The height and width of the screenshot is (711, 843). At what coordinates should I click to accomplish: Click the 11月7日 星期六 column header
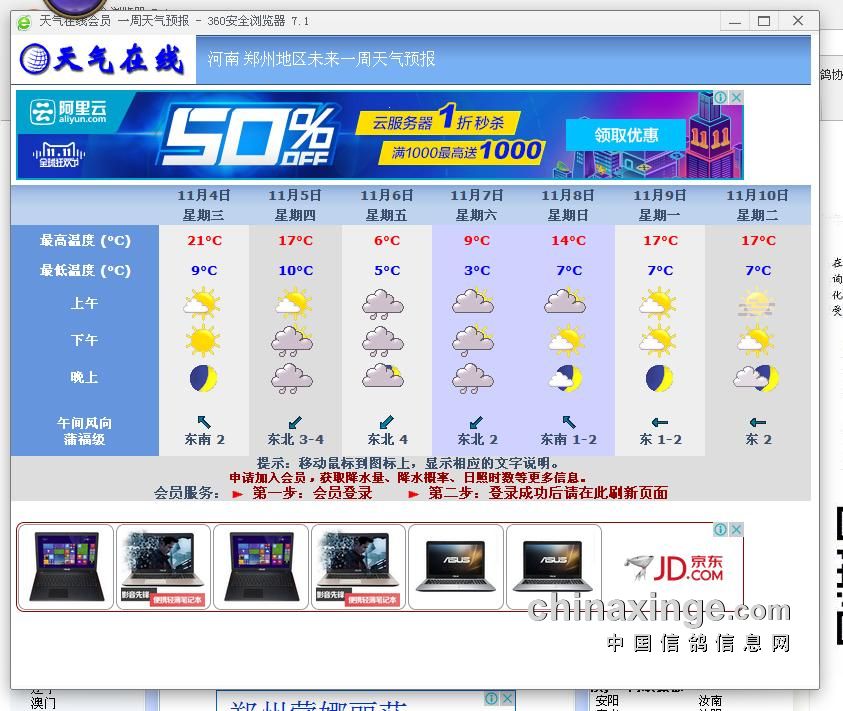[476, 205]
